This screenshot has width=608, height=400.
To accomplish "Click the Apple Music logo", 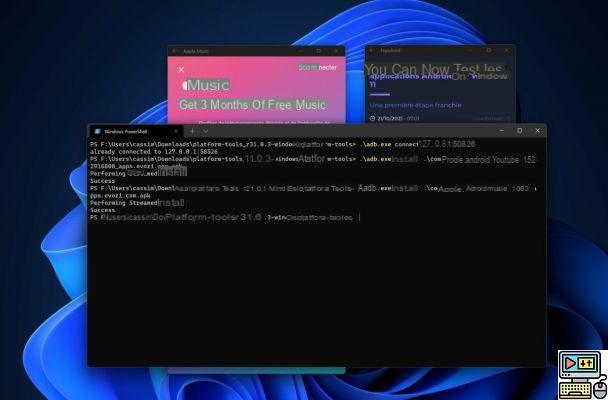I will point(206,85).
